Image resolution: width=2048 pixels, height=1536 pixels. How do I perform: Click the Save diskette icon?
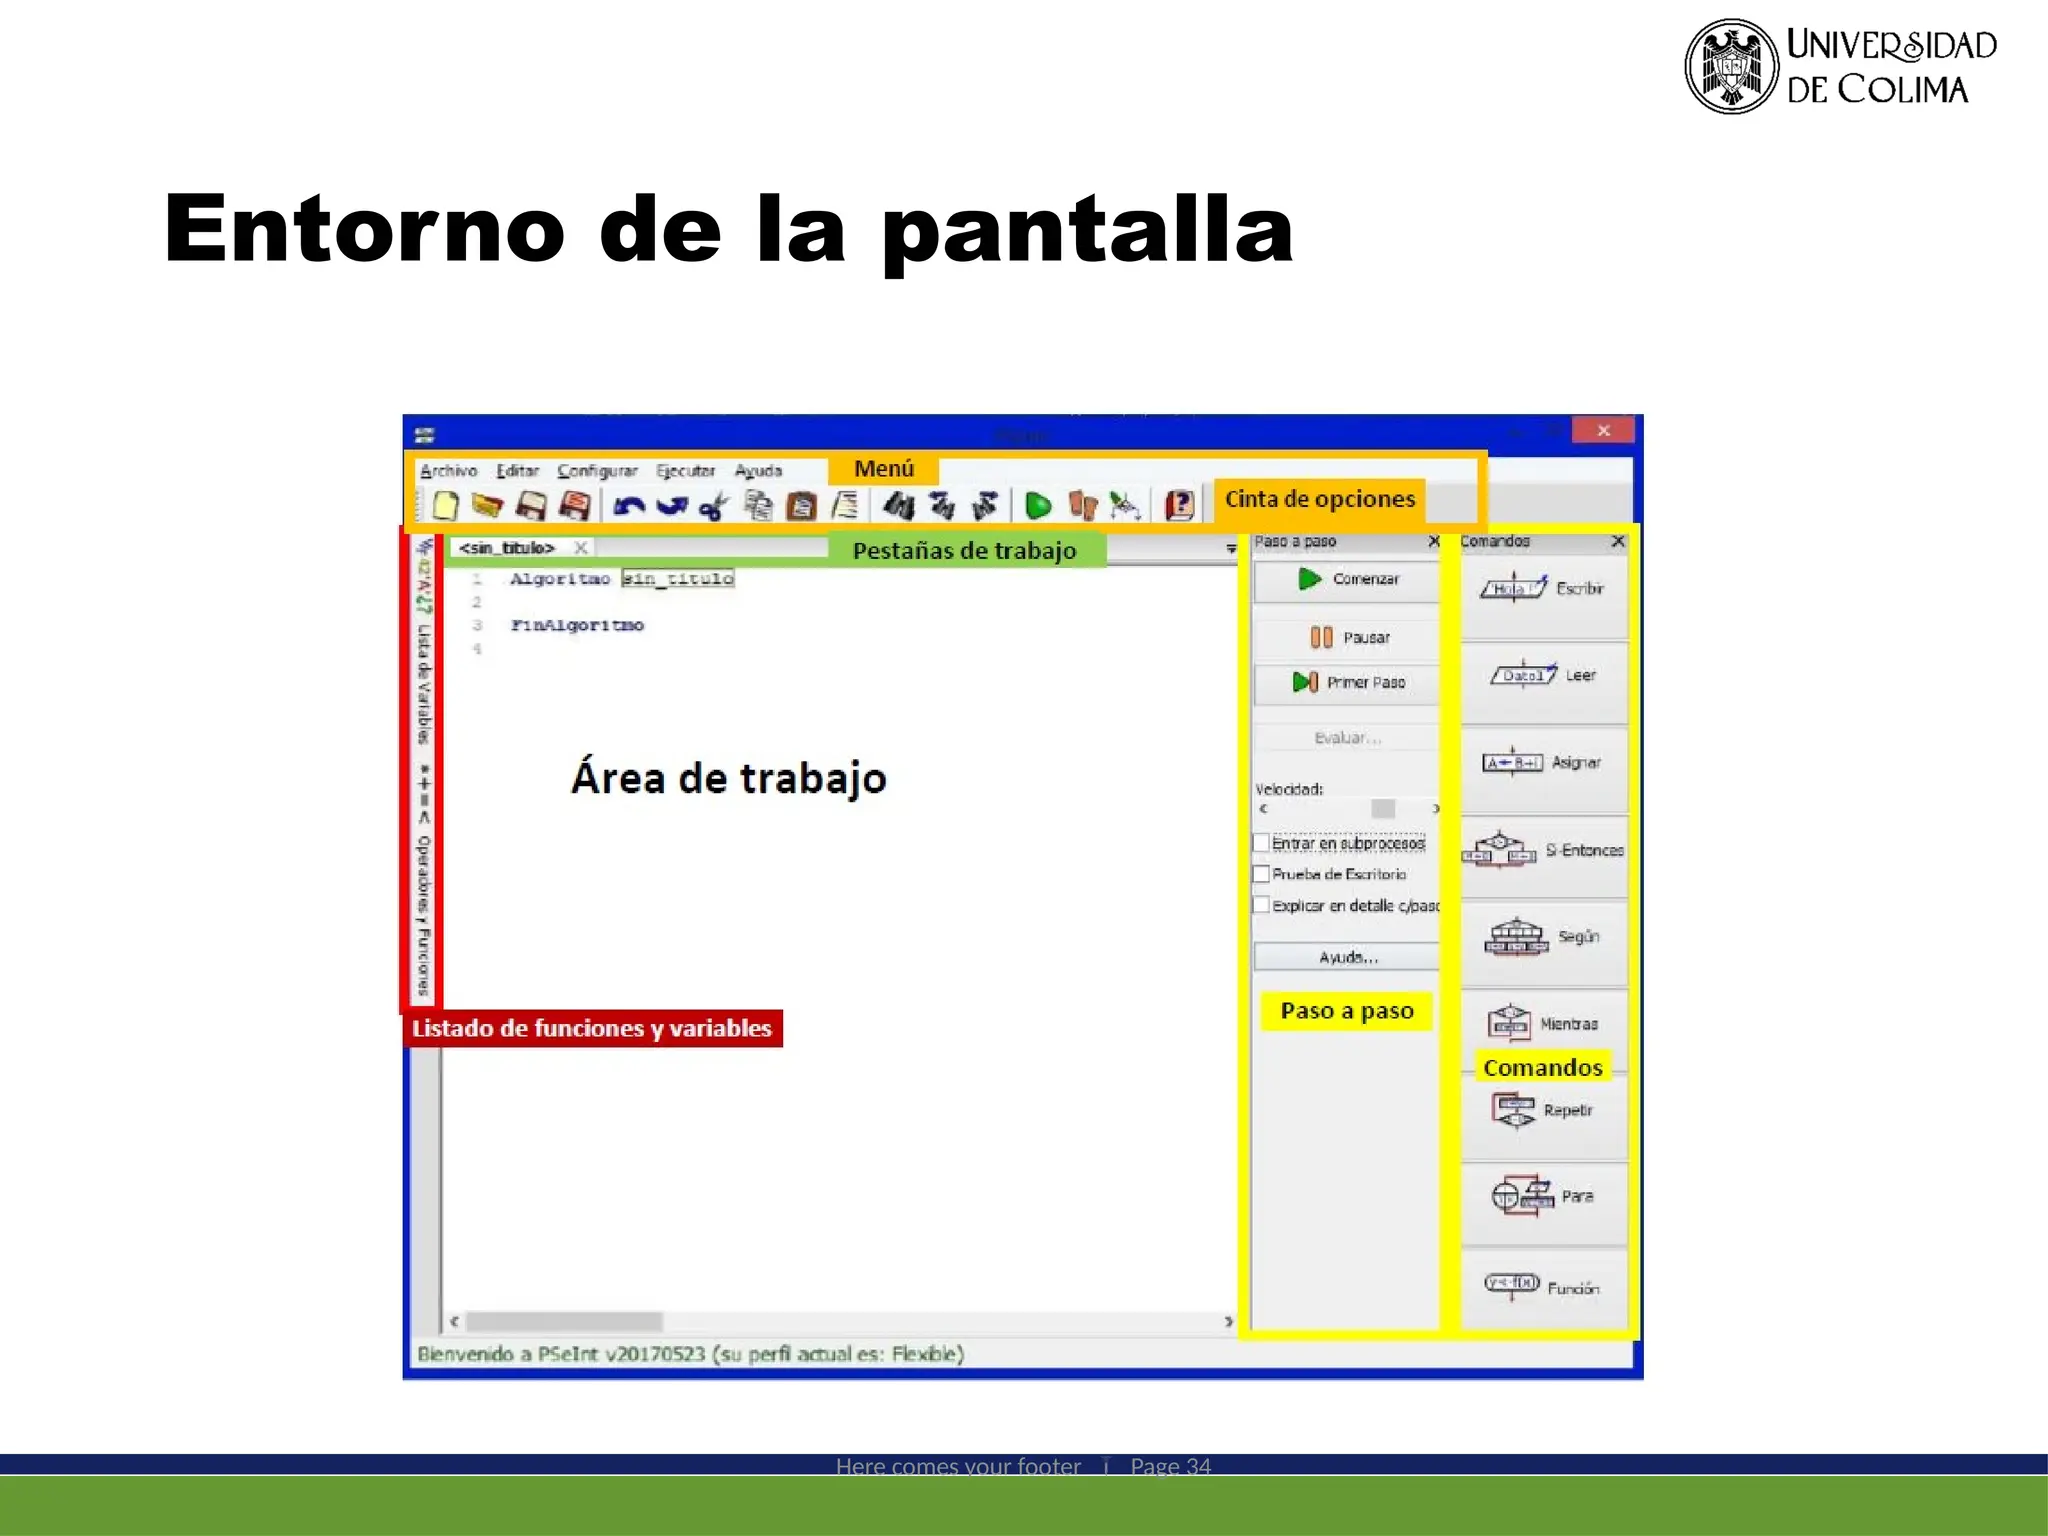point(530,506)
